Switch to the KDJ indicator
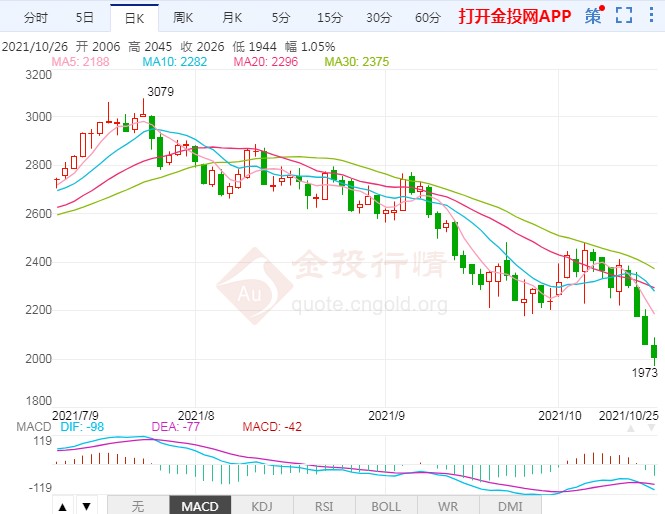The width and height of the screenshot is (665, 514). [x=262, y=506]
